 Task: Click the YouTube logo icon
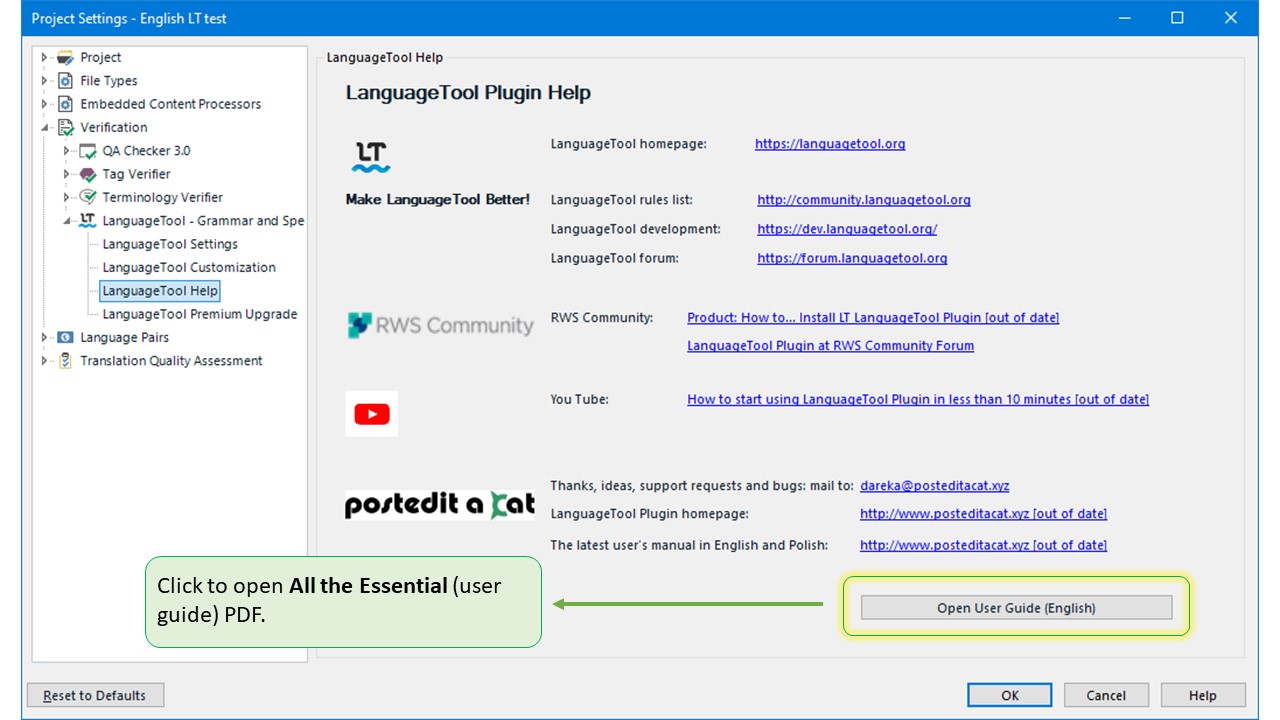coord(371,414)
